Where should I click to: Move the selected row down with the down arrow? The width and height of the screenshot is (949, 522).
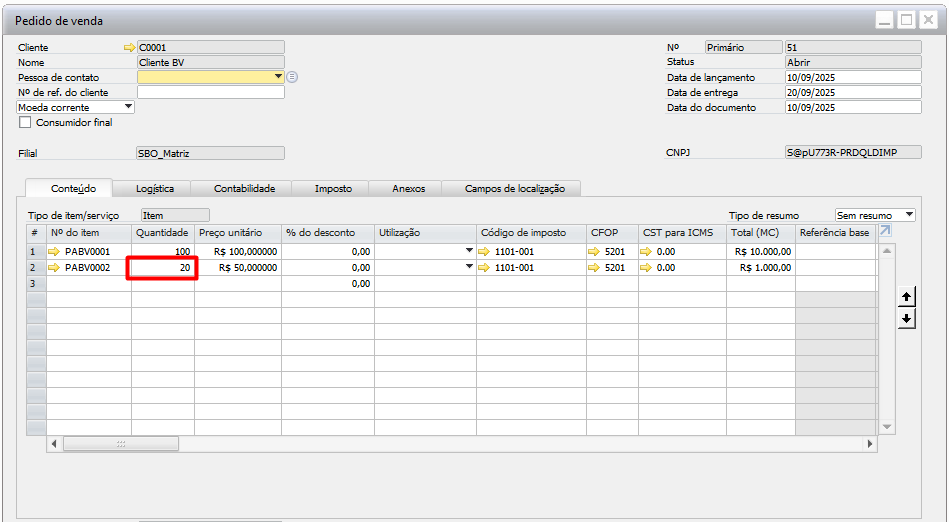click(x=906, y=318)
